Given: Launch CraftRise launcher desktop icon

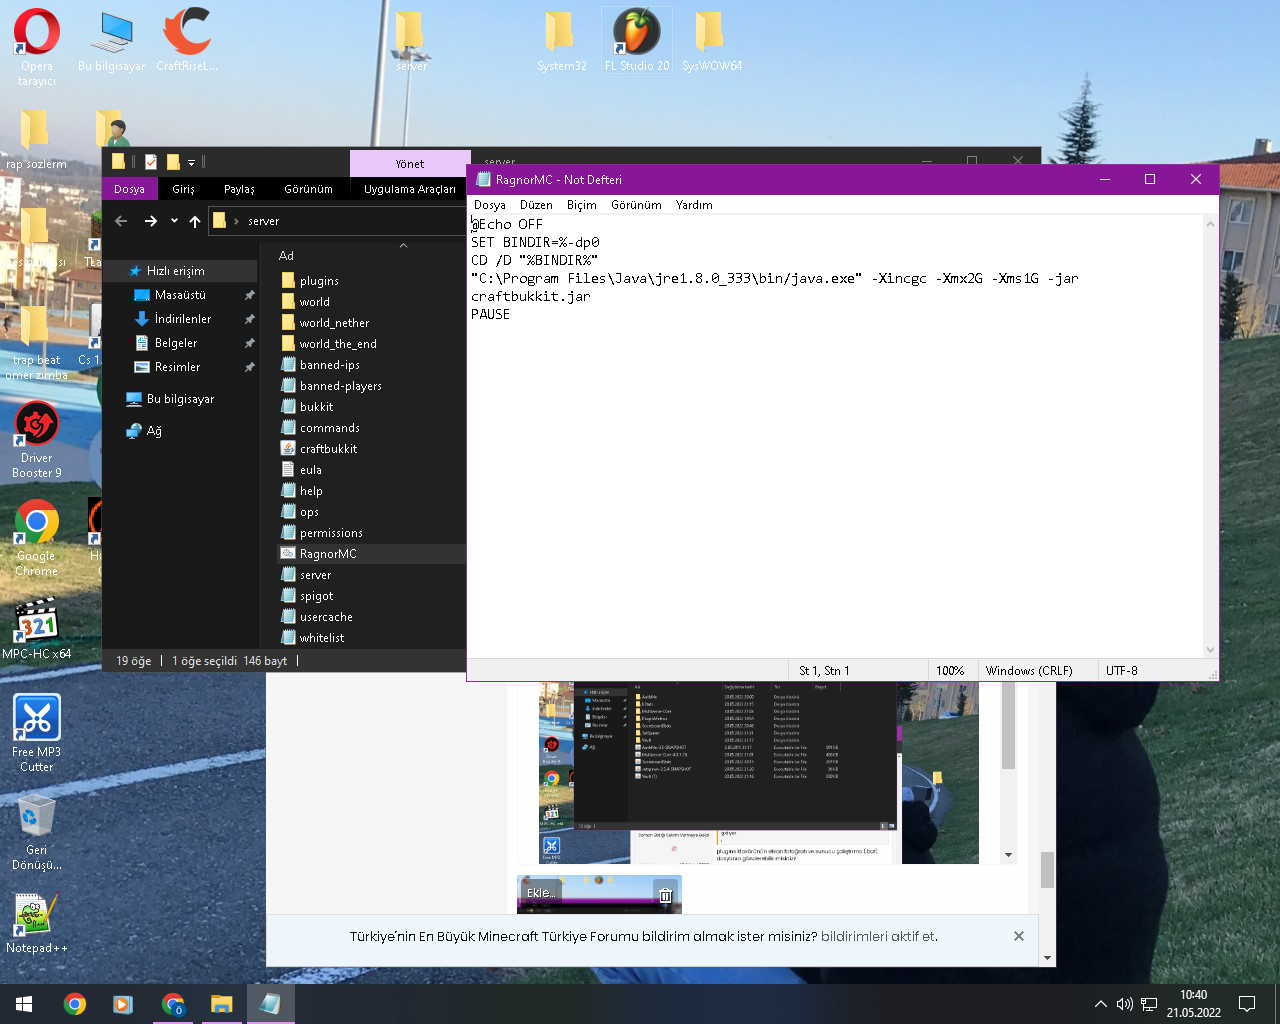Looking at the screenshot, I should tap(187, 42).
